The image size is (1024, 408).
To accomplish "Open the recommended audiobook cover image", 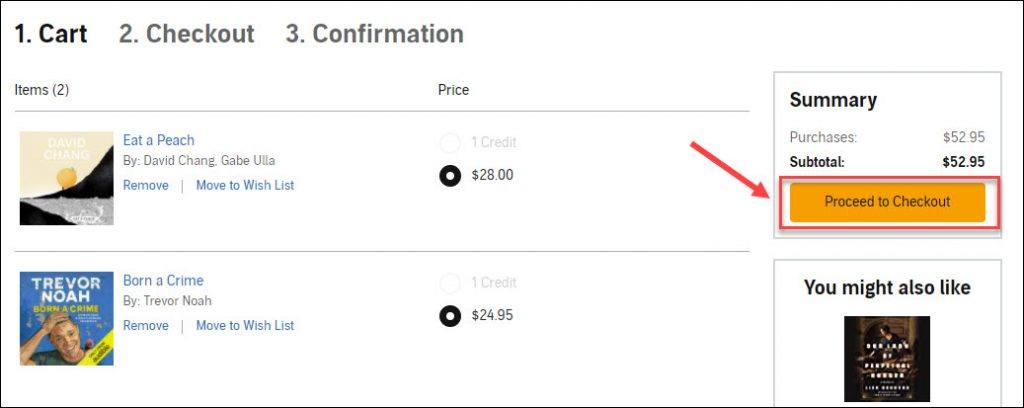I will pyautogui.click(x=887, y=359).
